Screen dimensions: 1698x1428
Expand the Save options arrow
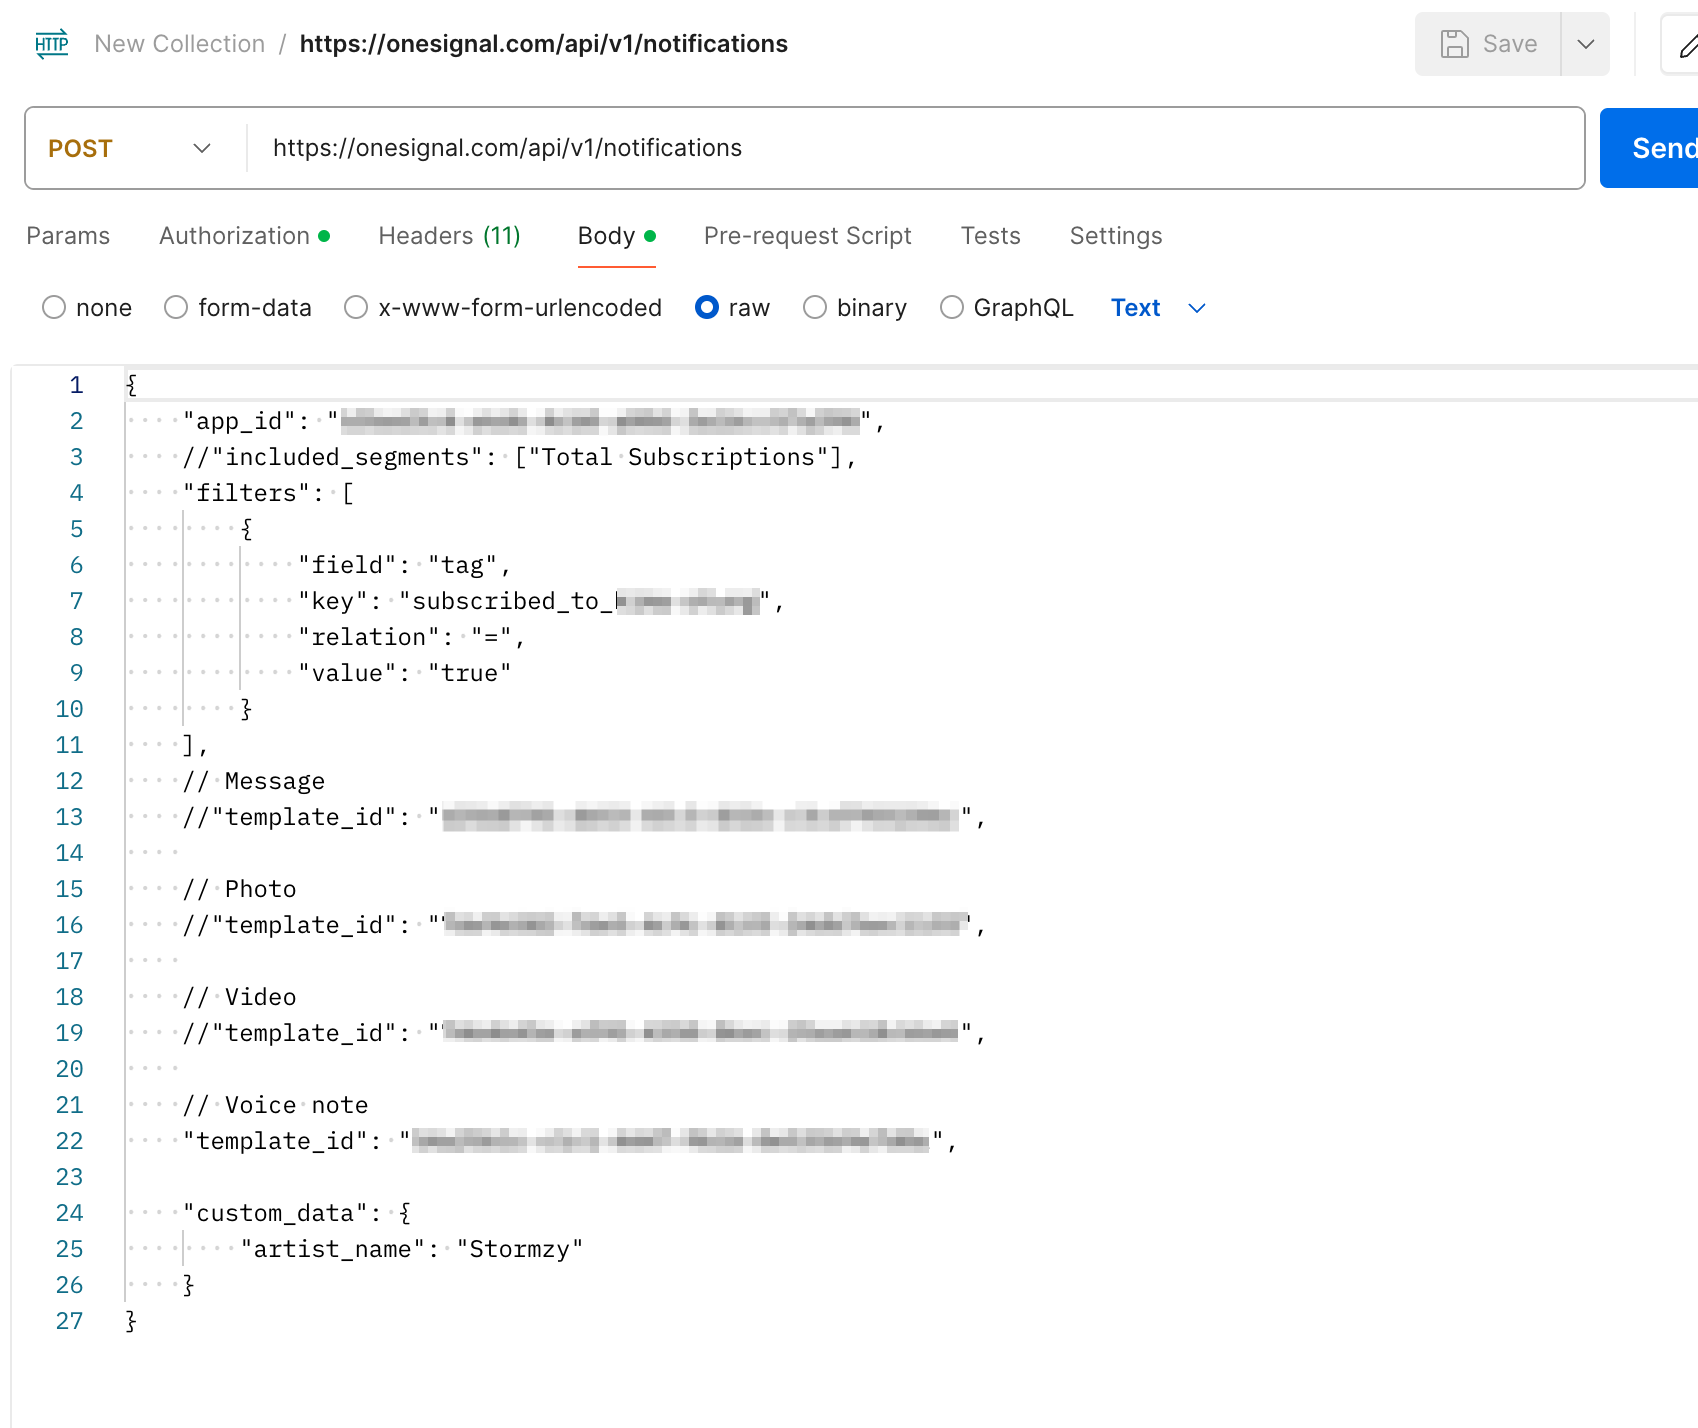[x=1585, y=44]
